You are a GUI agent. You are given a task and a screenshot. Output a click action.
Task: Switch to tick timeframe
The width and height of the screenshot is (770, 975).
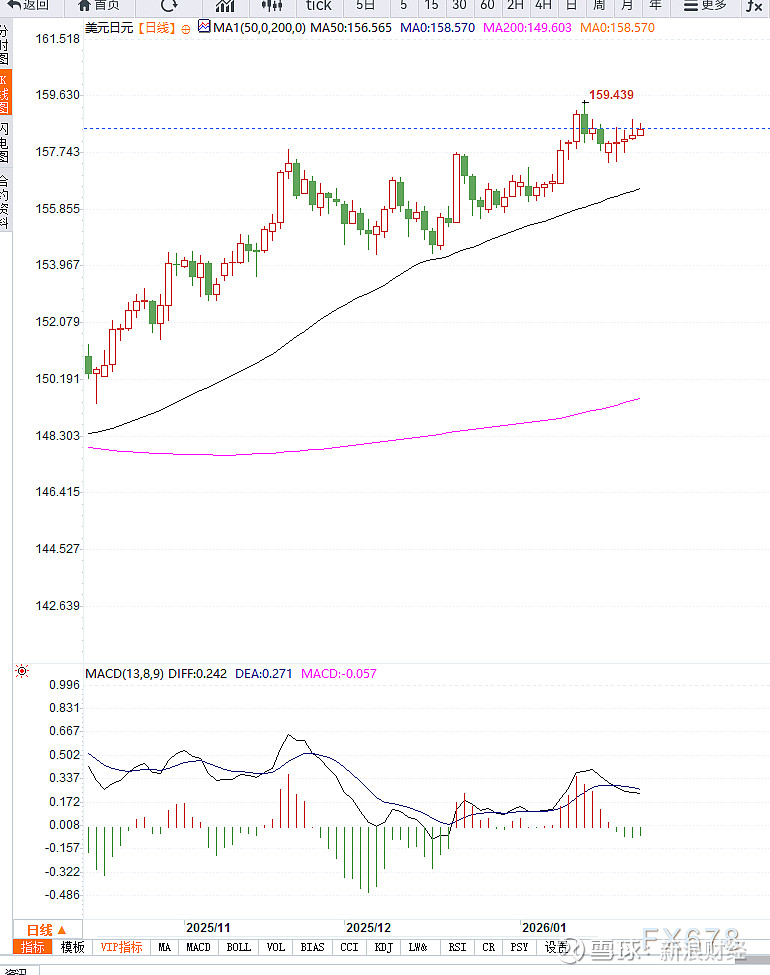[318, 5]
